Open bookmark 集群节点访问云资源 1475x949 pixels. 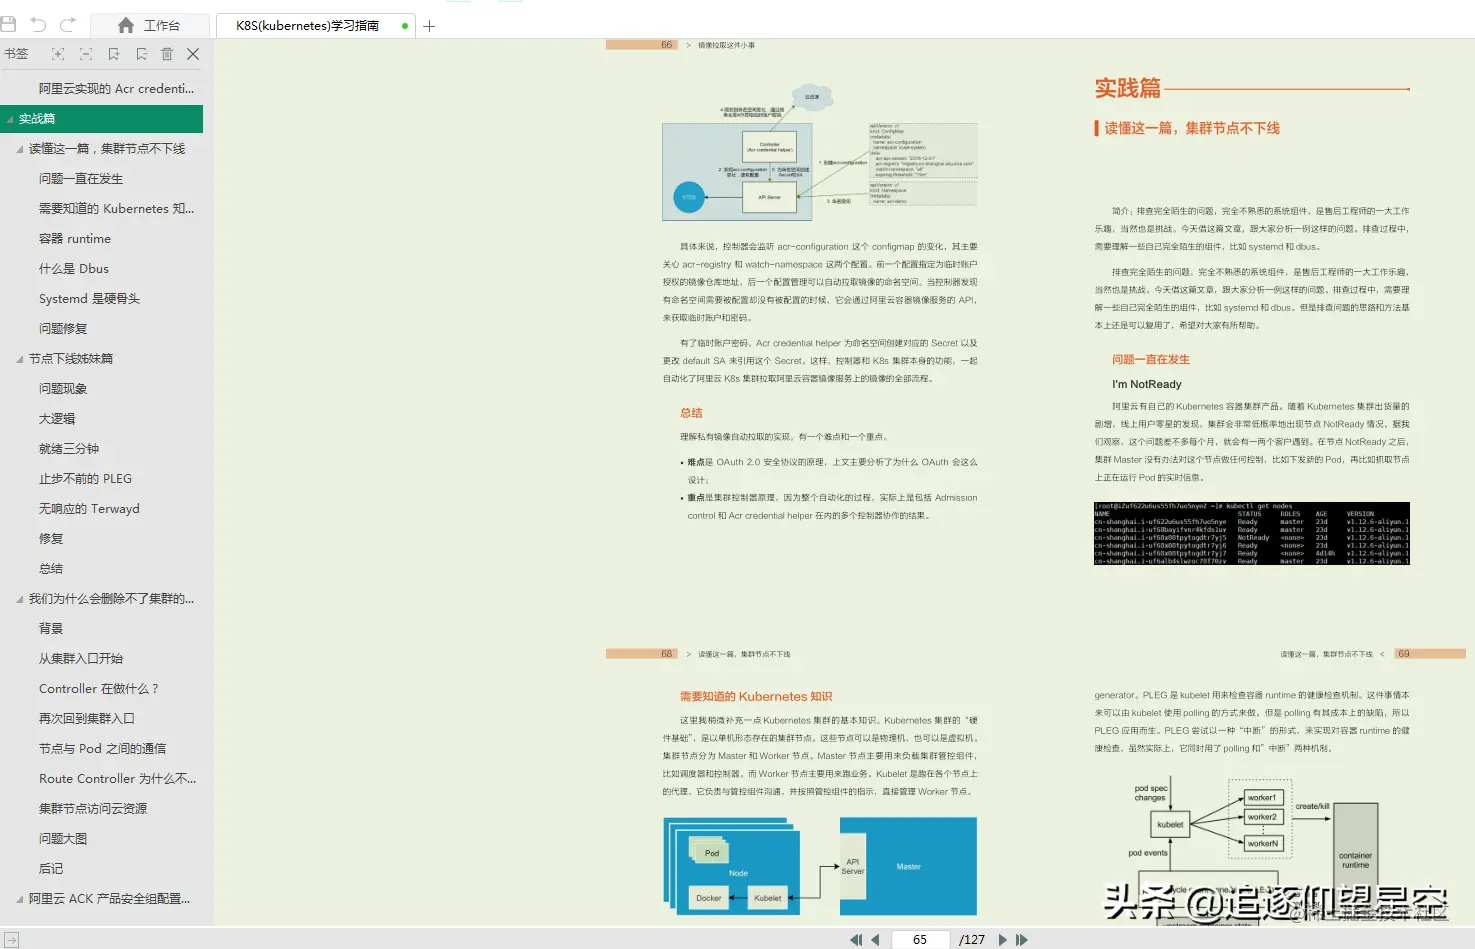pos(93,809)
